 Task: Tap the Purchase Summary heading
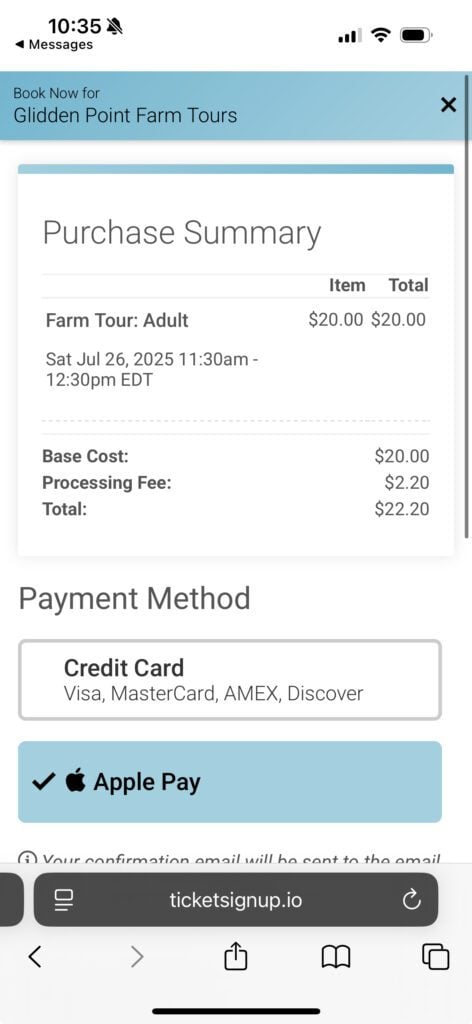pyautogui.click(x=182, y=233)
